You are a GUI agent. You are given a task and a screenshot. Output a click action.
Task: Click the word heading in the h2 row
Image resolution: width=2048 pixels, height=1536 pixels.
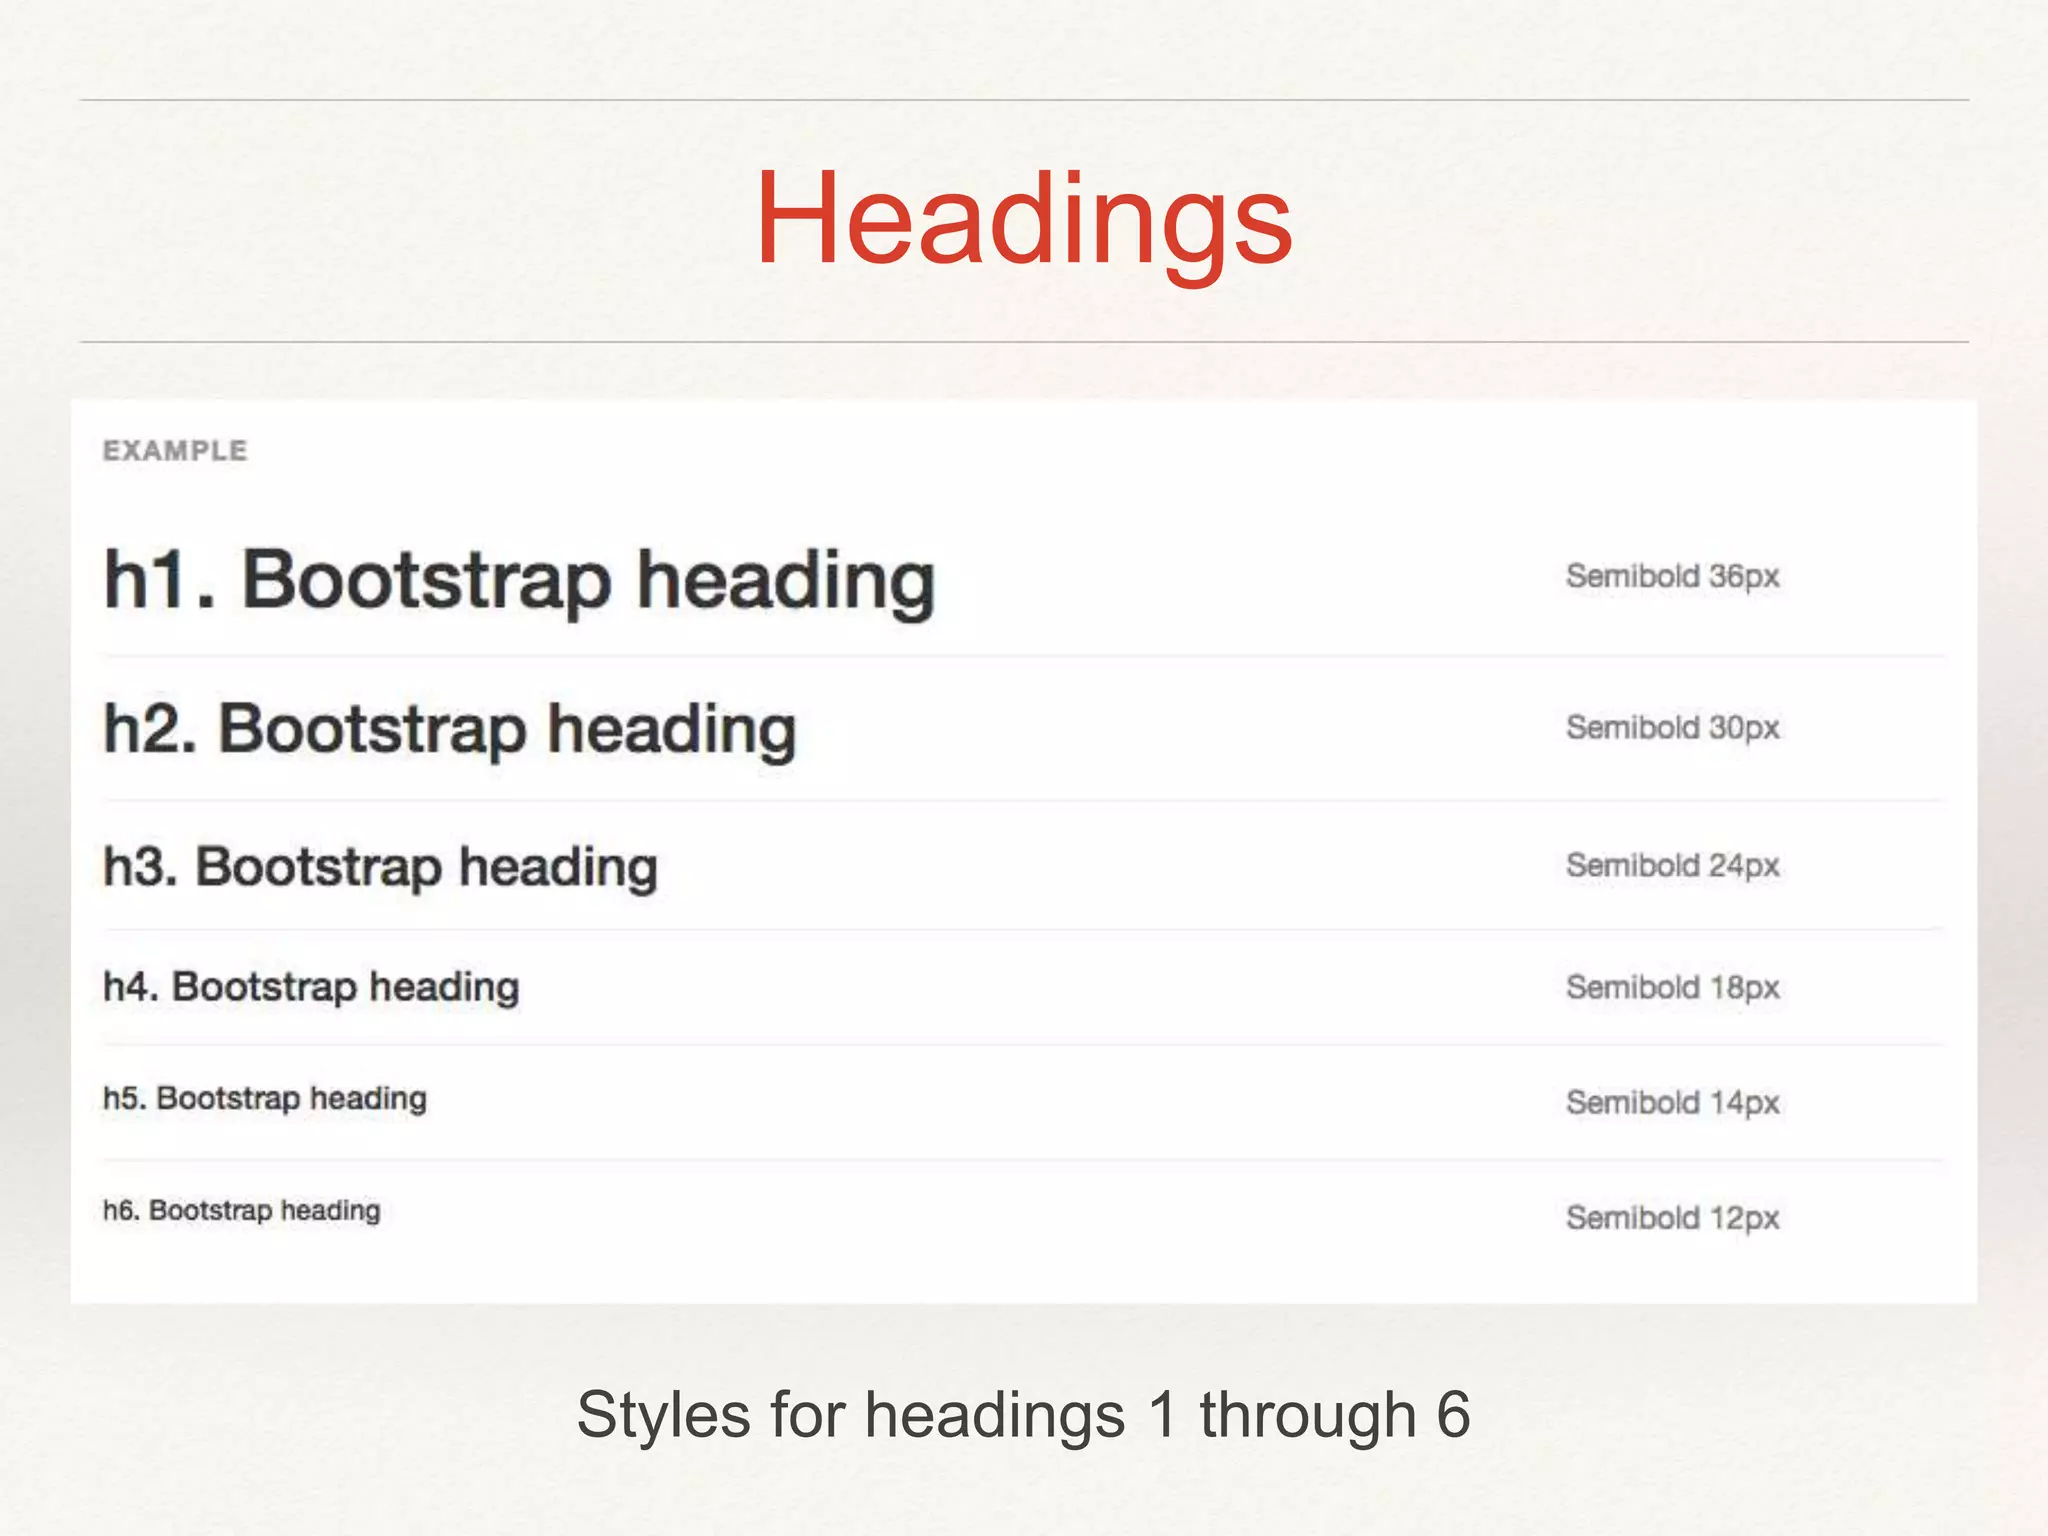point(671,731)
